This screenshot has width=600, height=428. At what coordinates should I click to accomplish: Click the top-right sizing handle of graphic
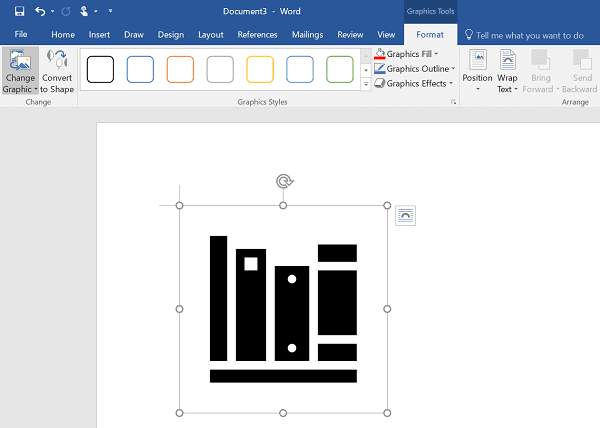click(x=387, y=205)
